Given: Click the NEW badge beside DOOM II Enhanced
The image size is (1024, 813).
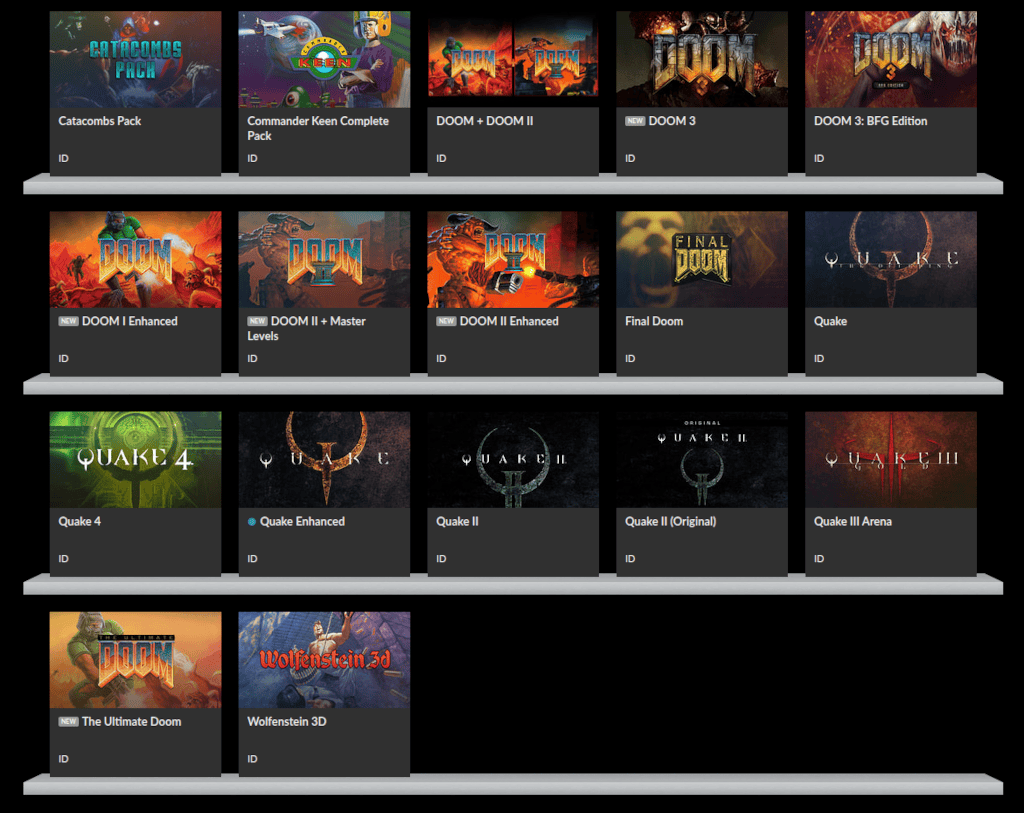Looking at the screenshot, I should pyautogui.click(x=446, y=321).
